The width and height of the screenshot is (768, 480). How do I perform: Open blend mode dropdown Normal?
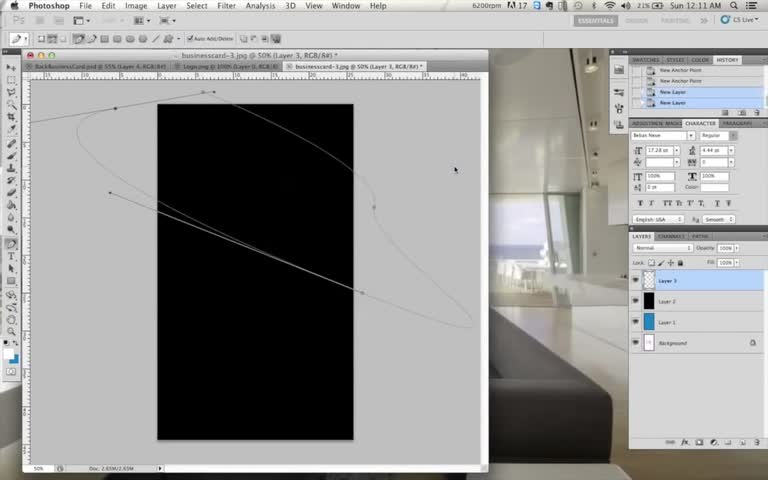pyautogui.click(x=662, y=248)
